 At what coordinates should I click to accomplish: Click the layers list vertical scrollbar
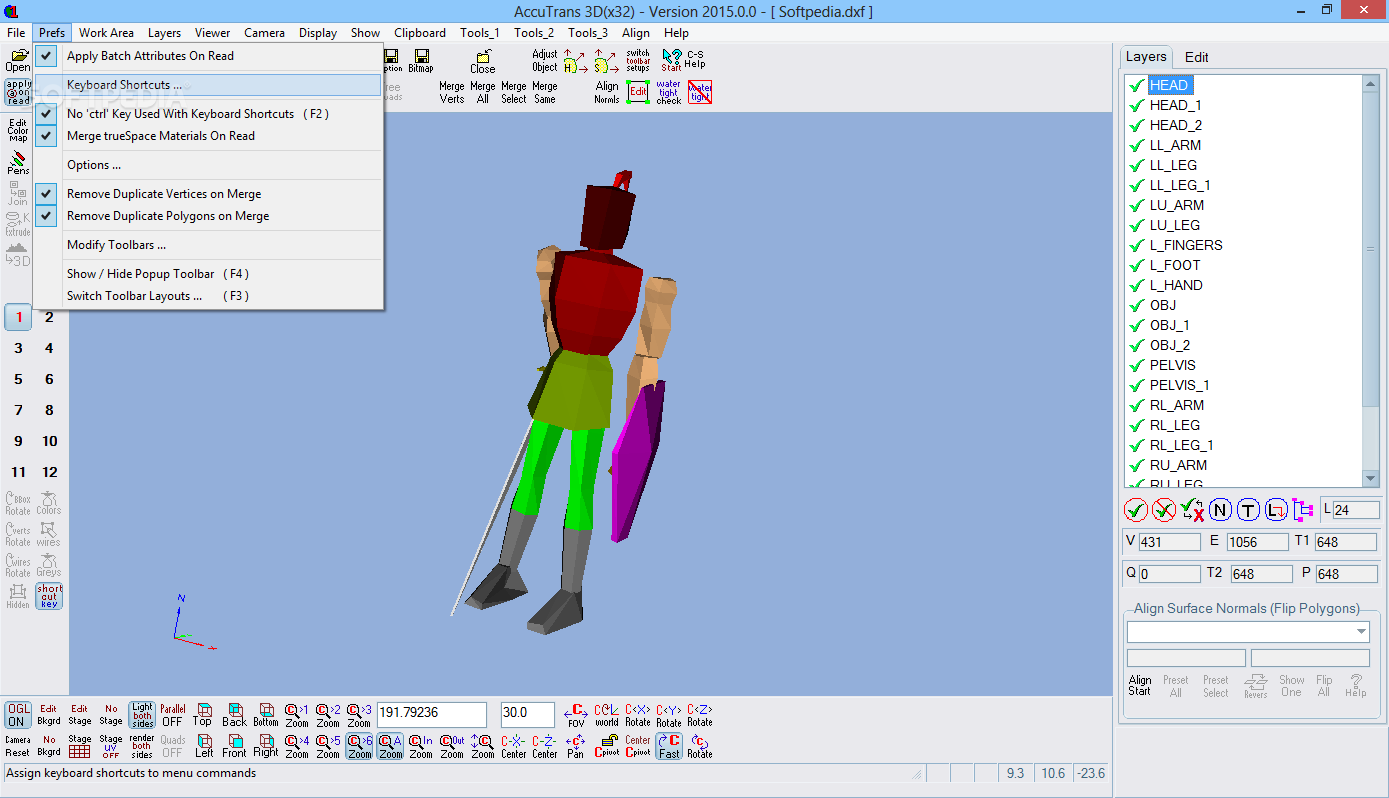pos(1370,280)
